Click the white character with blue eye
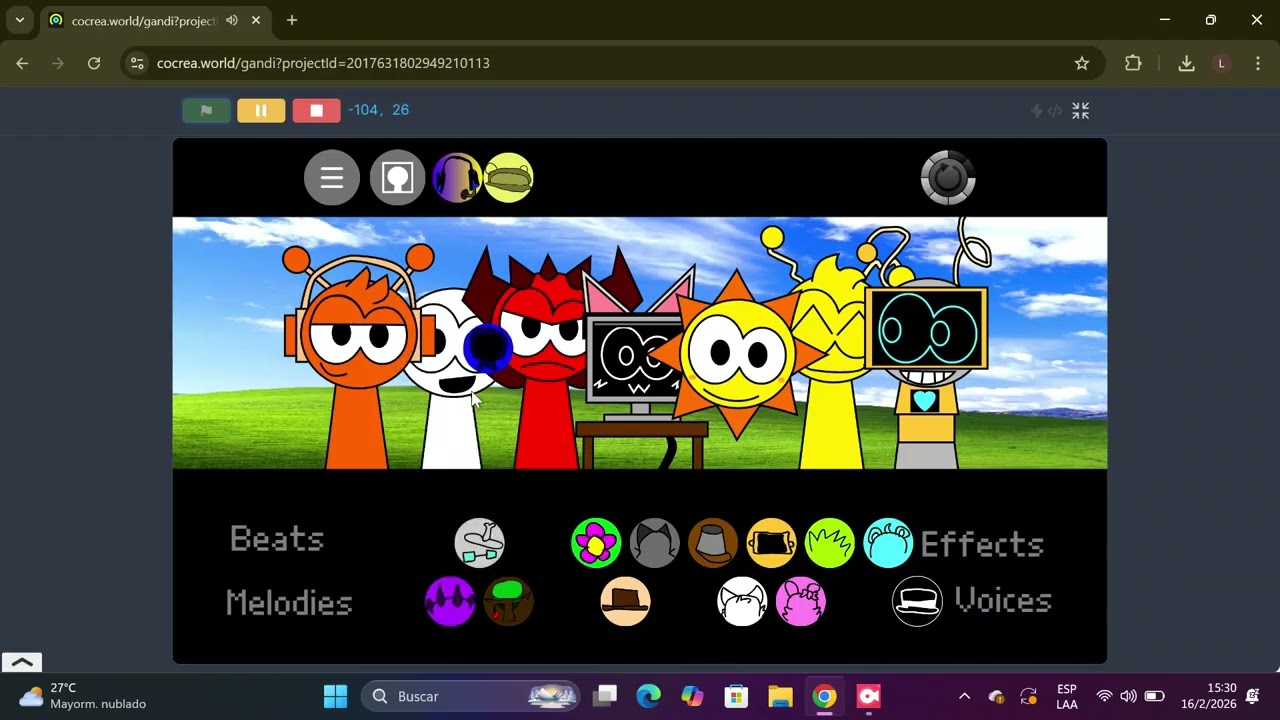 click(x=452, y=400)
